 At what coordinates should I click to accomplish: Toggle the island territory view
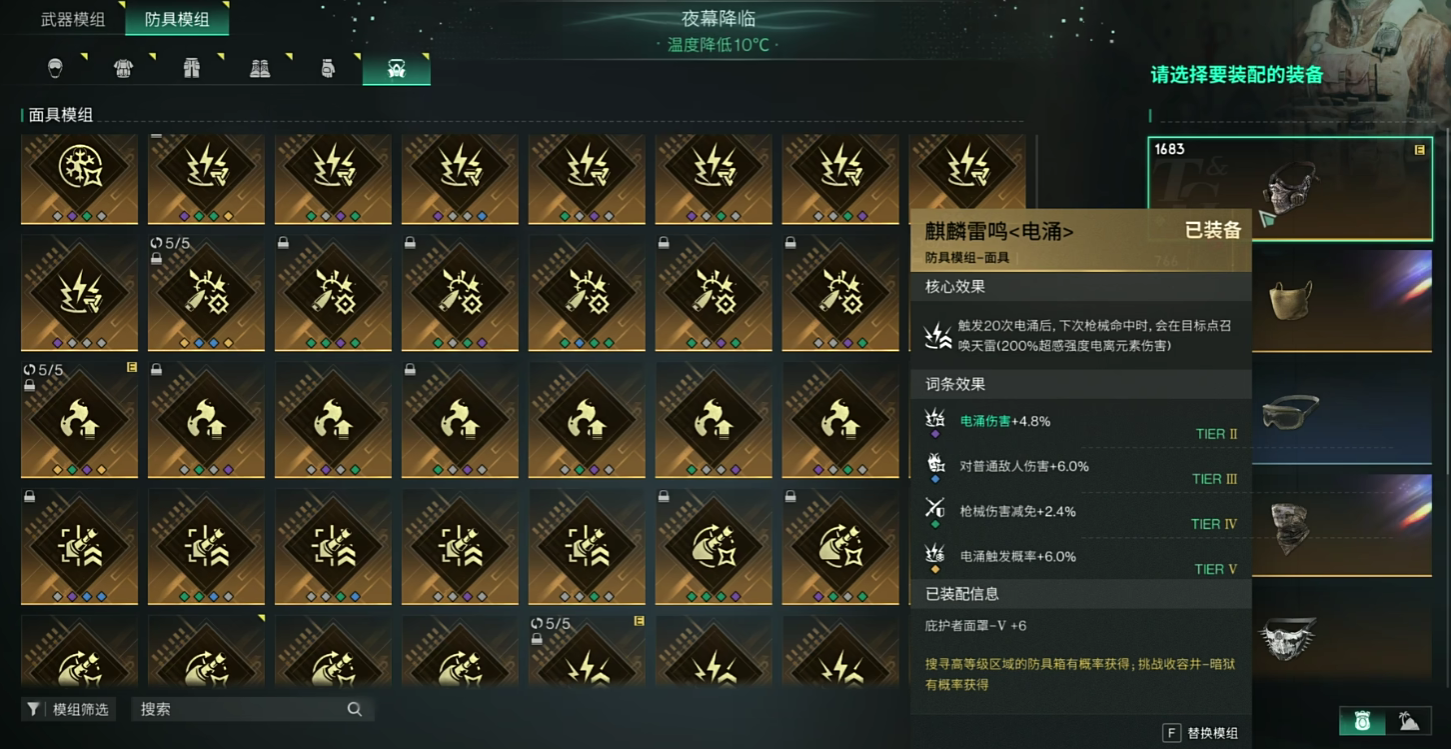tap(1409, 720)
